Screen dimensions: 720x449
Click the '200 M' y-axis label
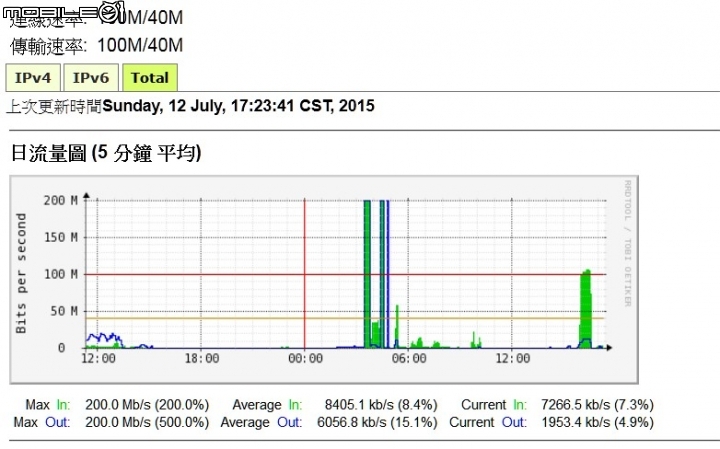click(61, 200)
